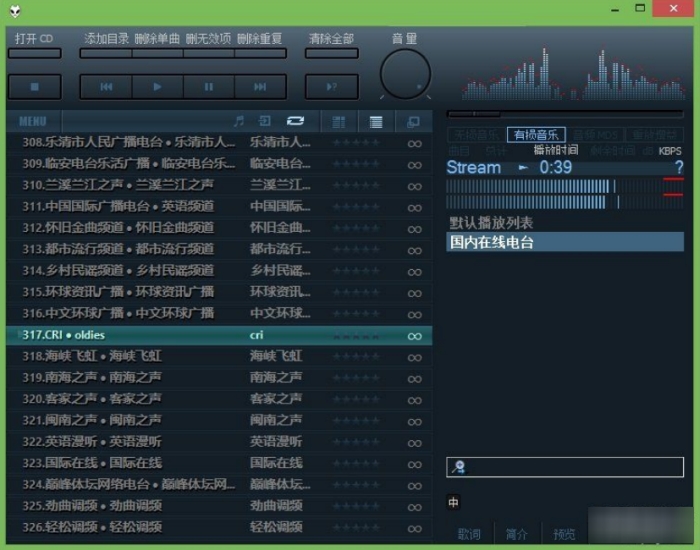Select track 324.巅峰体坛网络电台

[x=219, y=485]
